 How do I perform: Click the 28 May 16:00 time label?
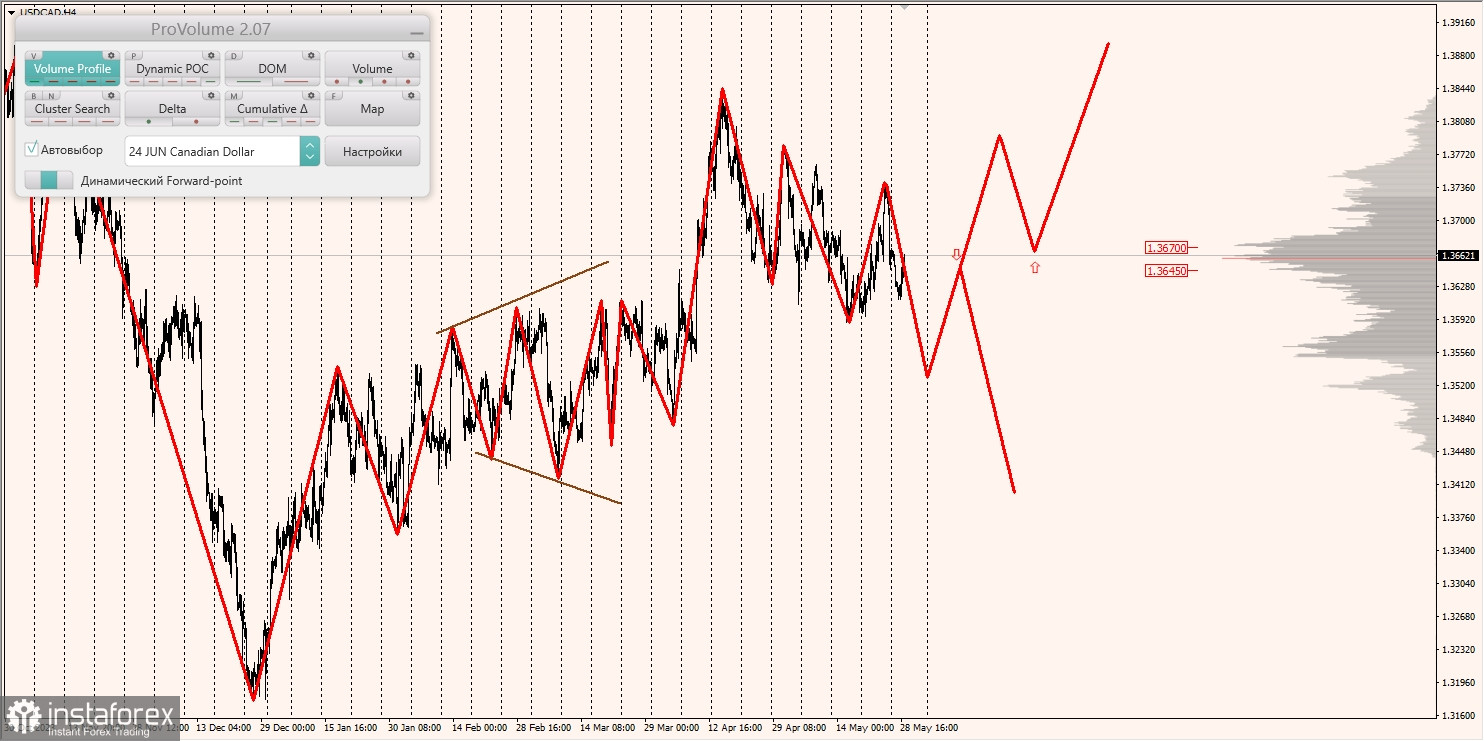tap(929, 728)
